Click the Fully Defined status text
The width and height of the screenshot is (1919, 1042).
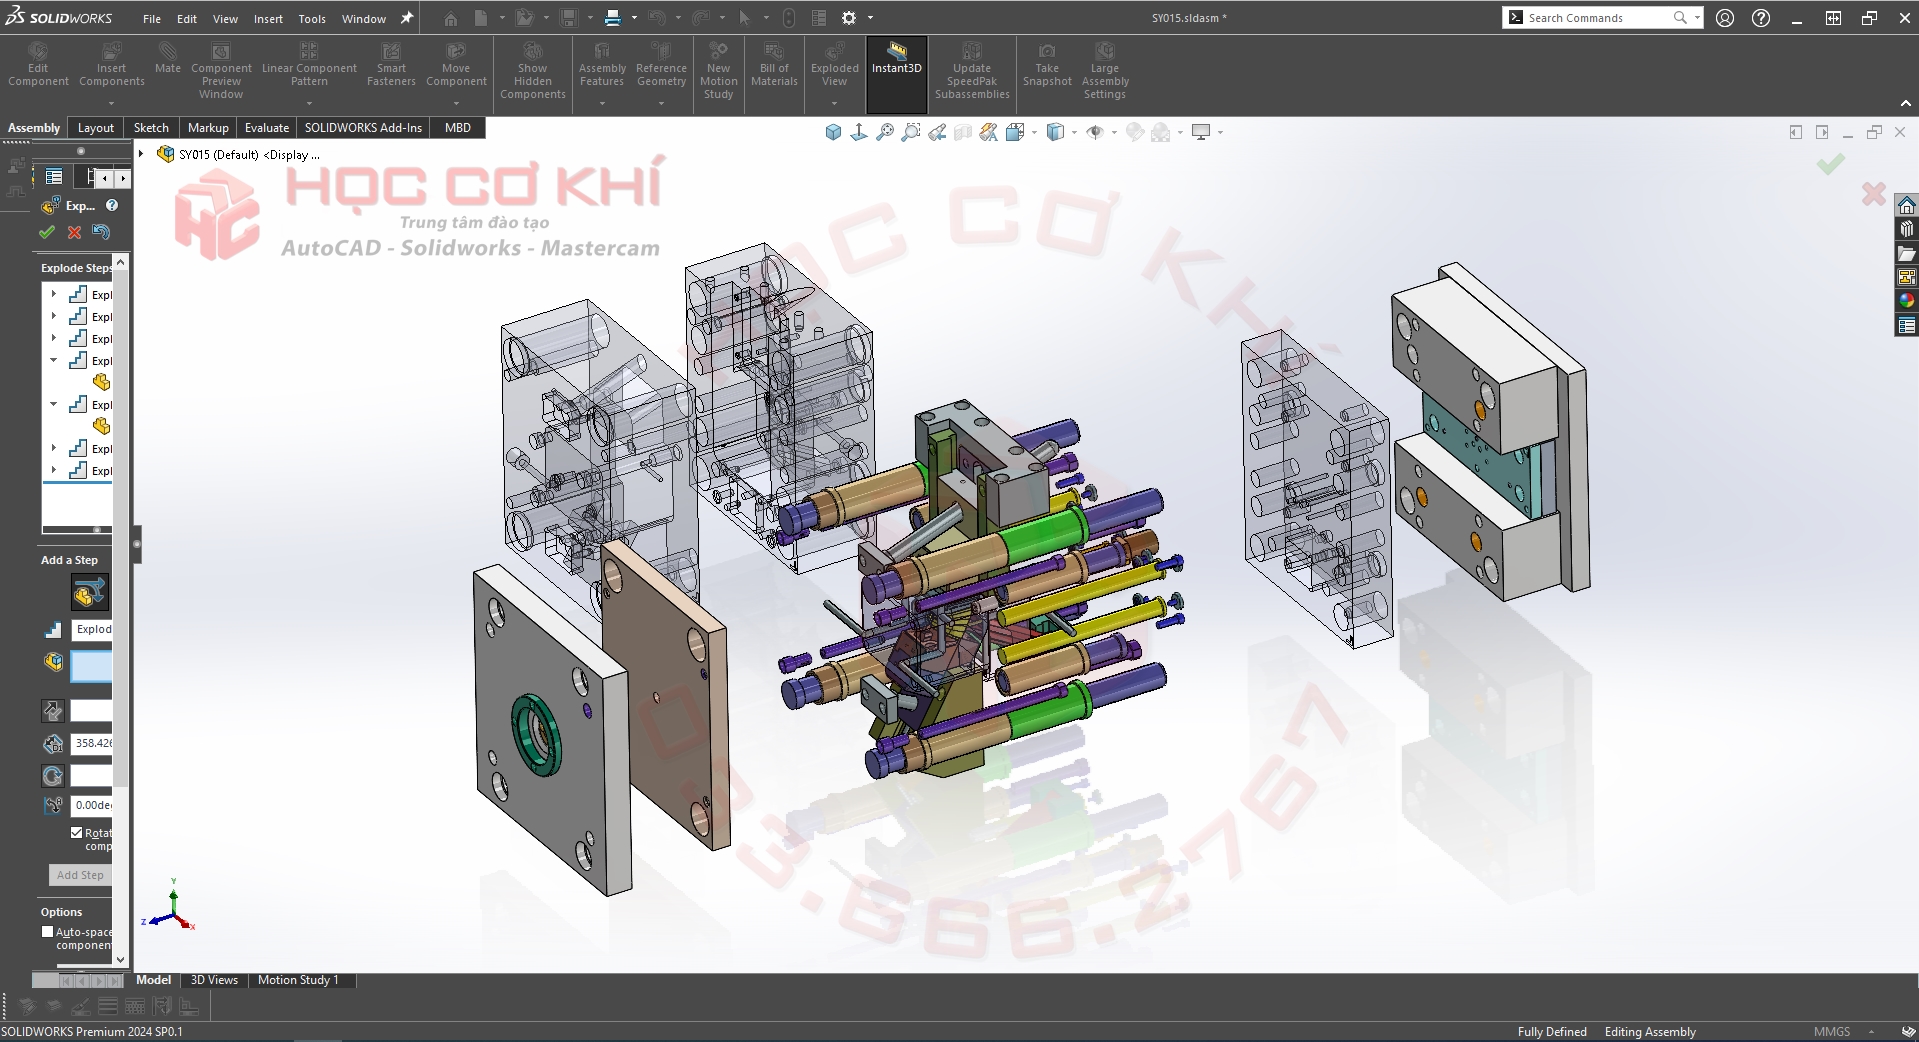click(1552, 1032)
